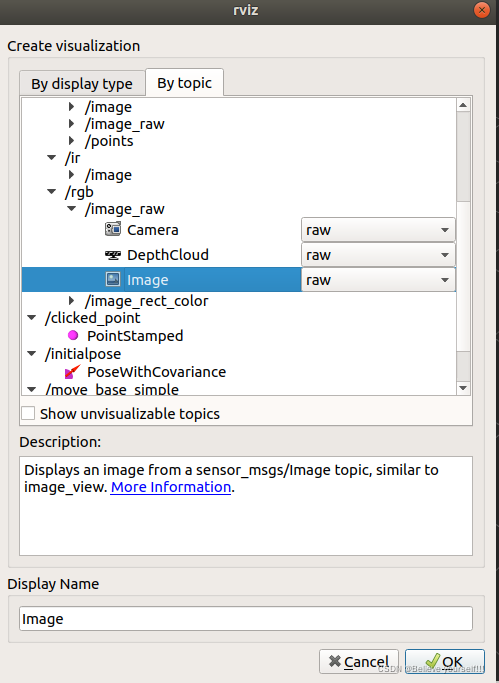Open the Camera transport dropdown
The image size is (499, 683).
tap(378, 230)
